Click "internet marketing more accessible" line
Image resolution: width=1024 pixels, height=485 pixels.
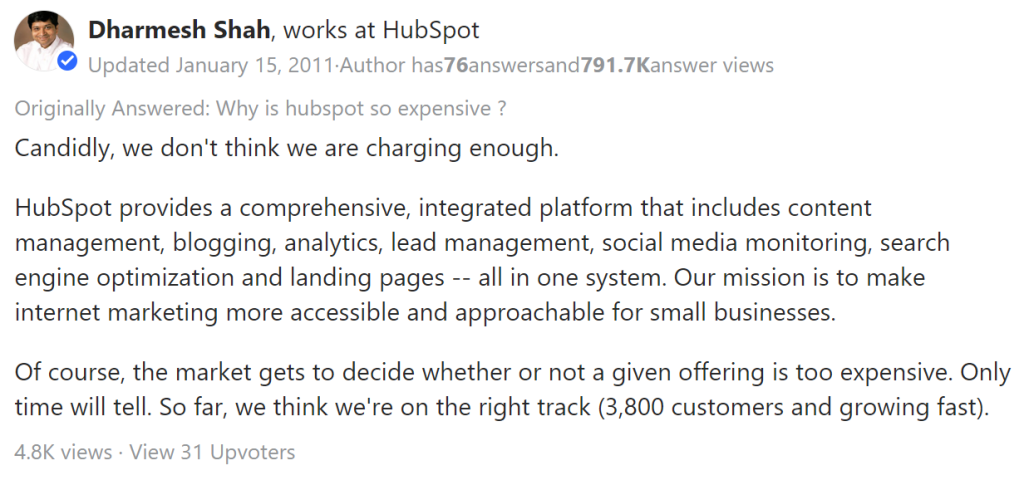coord(424,313)
